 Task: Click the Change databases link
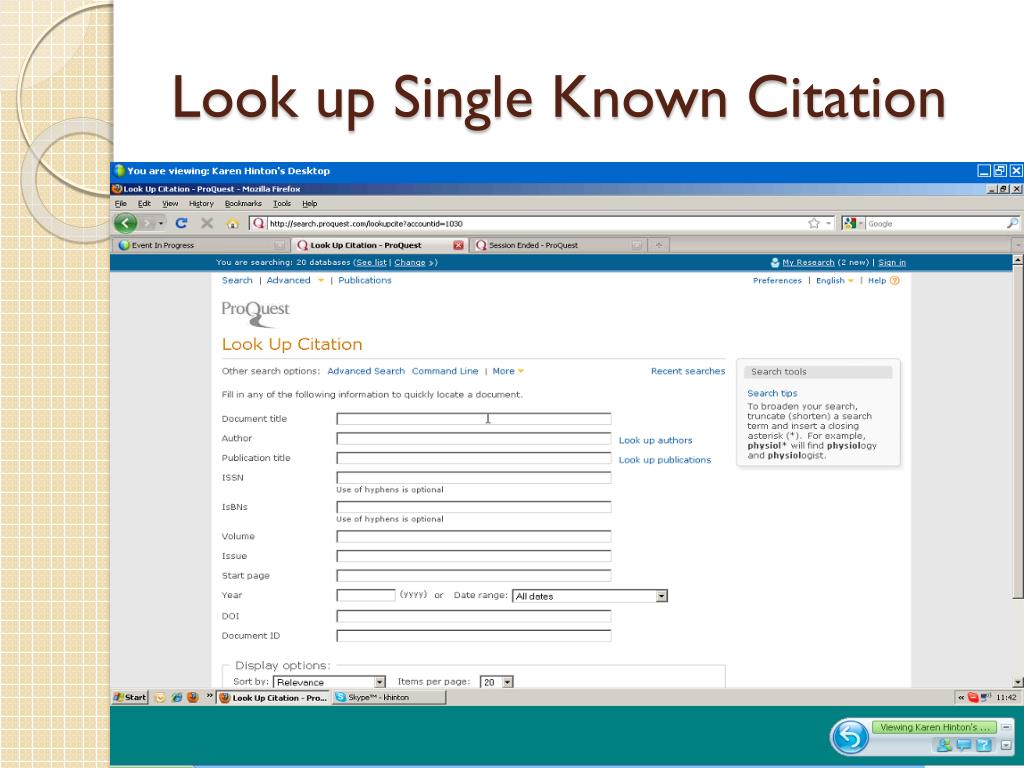(x=409, y=263)
